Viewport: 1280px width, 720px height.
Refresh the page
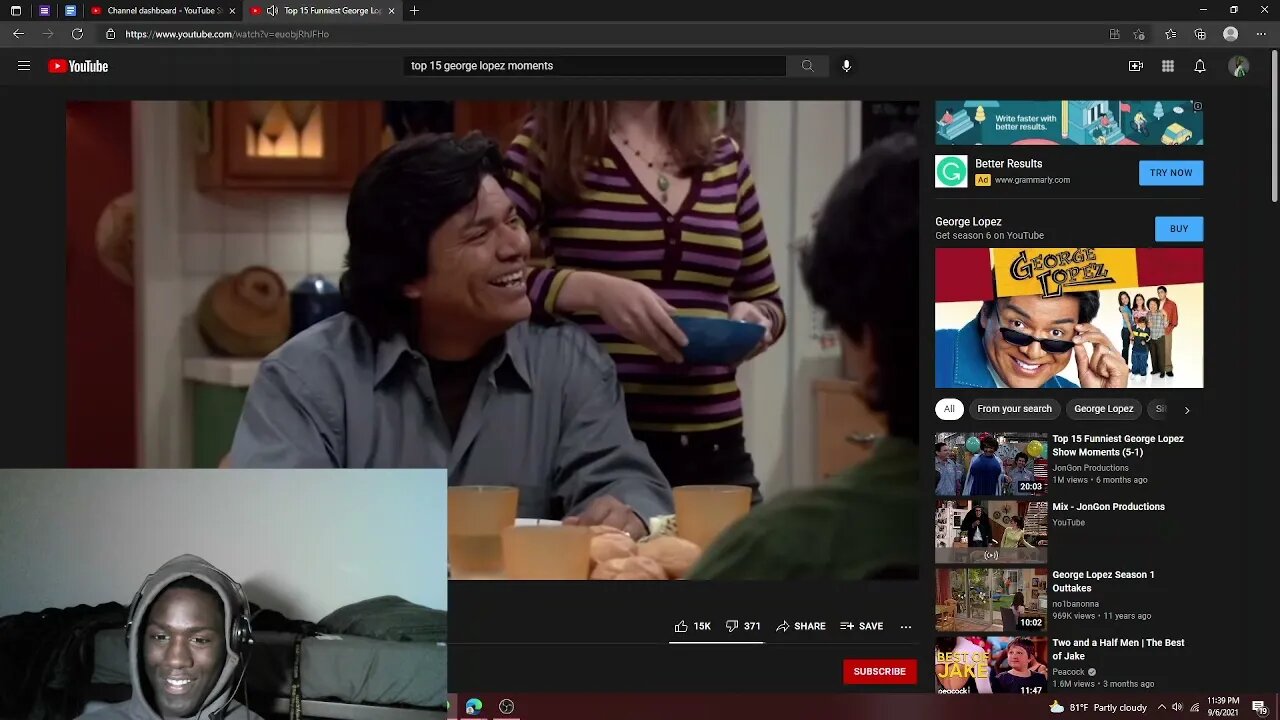(77, 34)
